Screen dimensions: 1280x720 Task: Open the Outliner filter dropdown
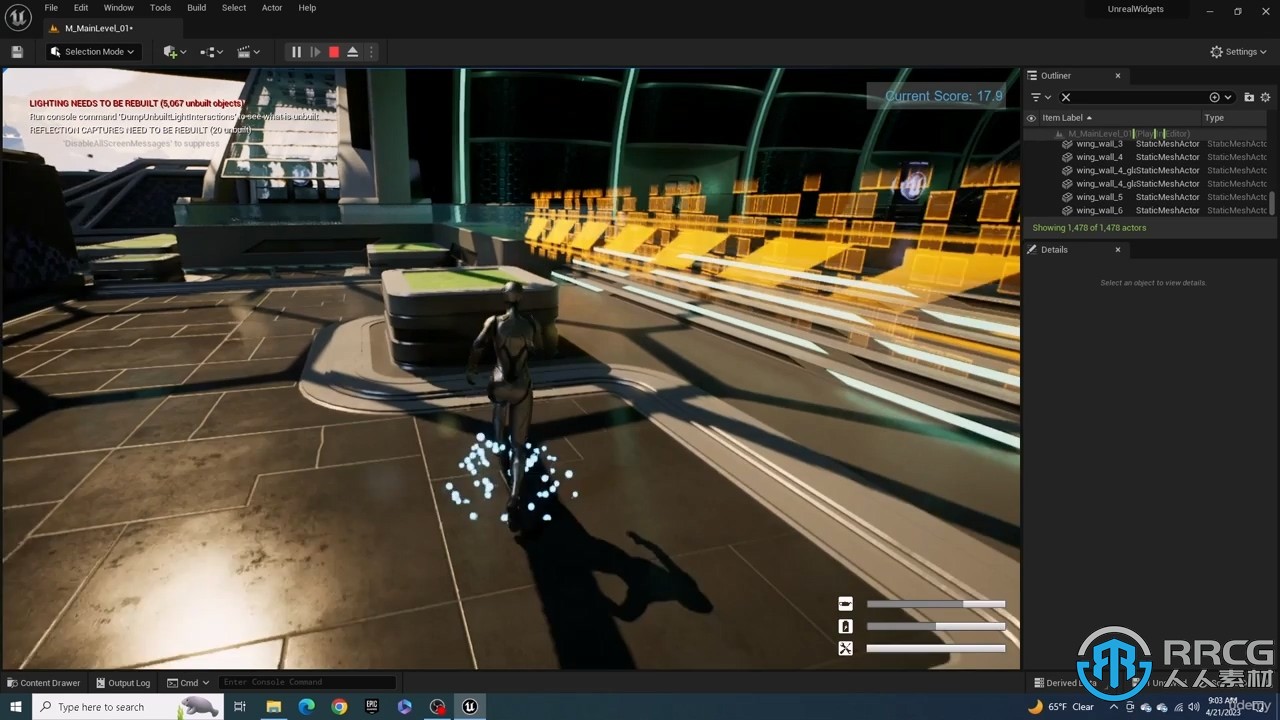[x=1041, y=97]
